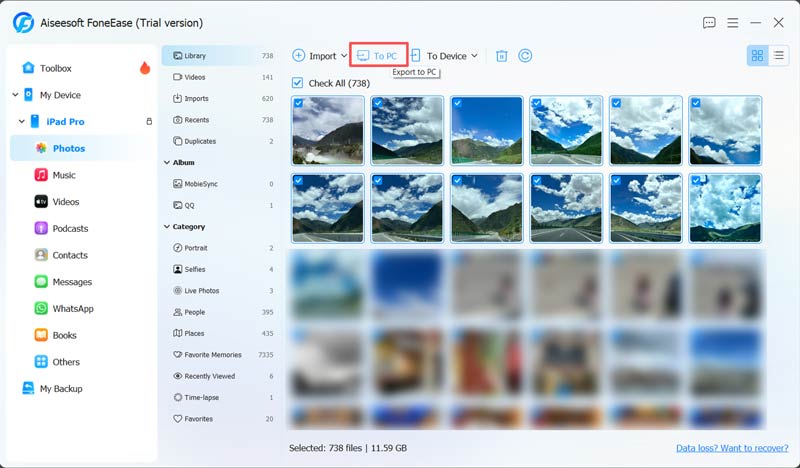Click the Aiseesoft FoneEase logo icon
Image resolution: width=800 pixels, height=468 pixels.
(23, 22)
